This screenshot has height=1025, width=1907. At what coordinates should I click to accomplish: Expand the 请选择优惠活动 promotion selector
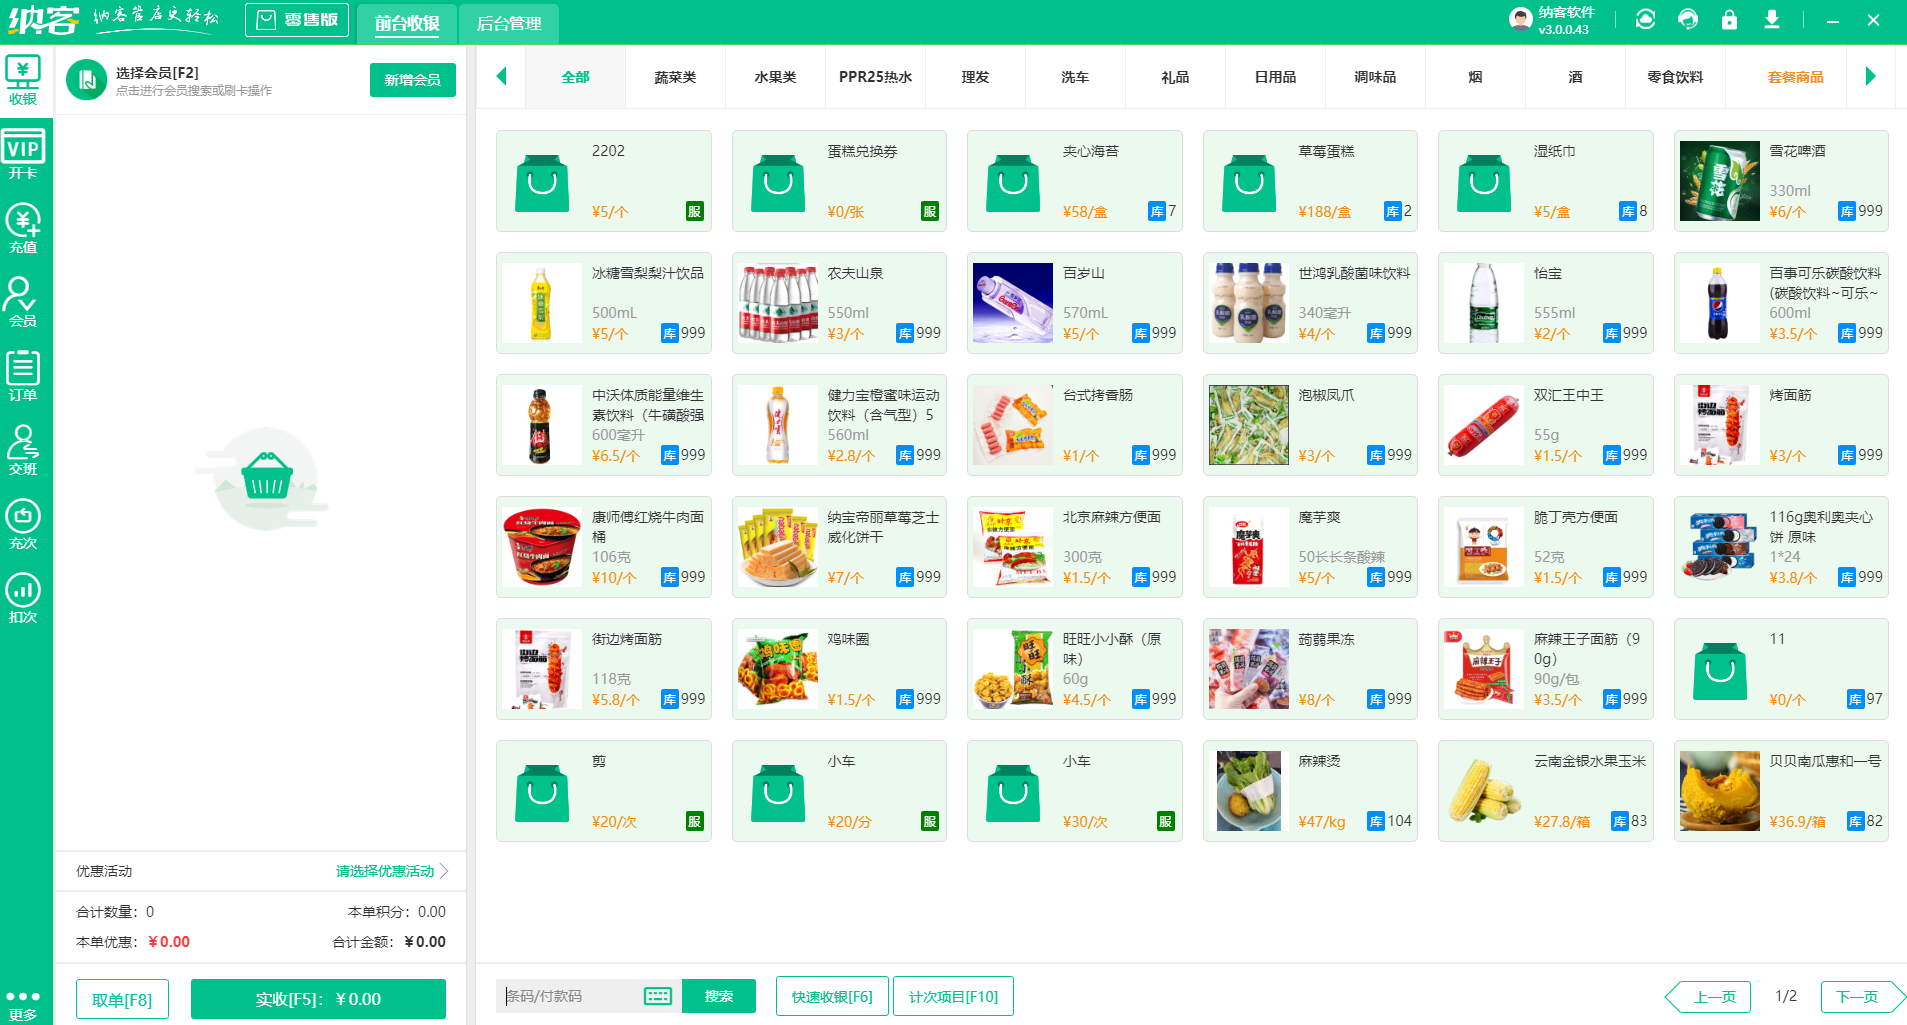(x=383, y=871)
